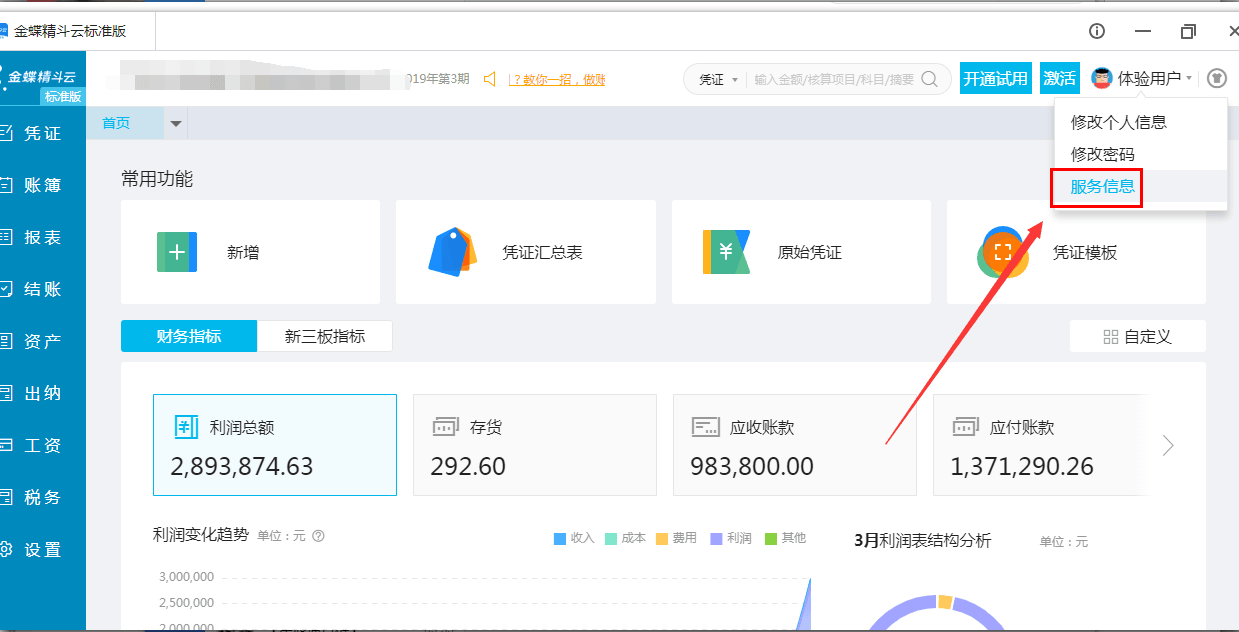Image resolution: width=1239 pixels, height=632 pixels.
Task: Expand the 体验用户 account dropdown arrow
Action: [x=1189, y=79]
